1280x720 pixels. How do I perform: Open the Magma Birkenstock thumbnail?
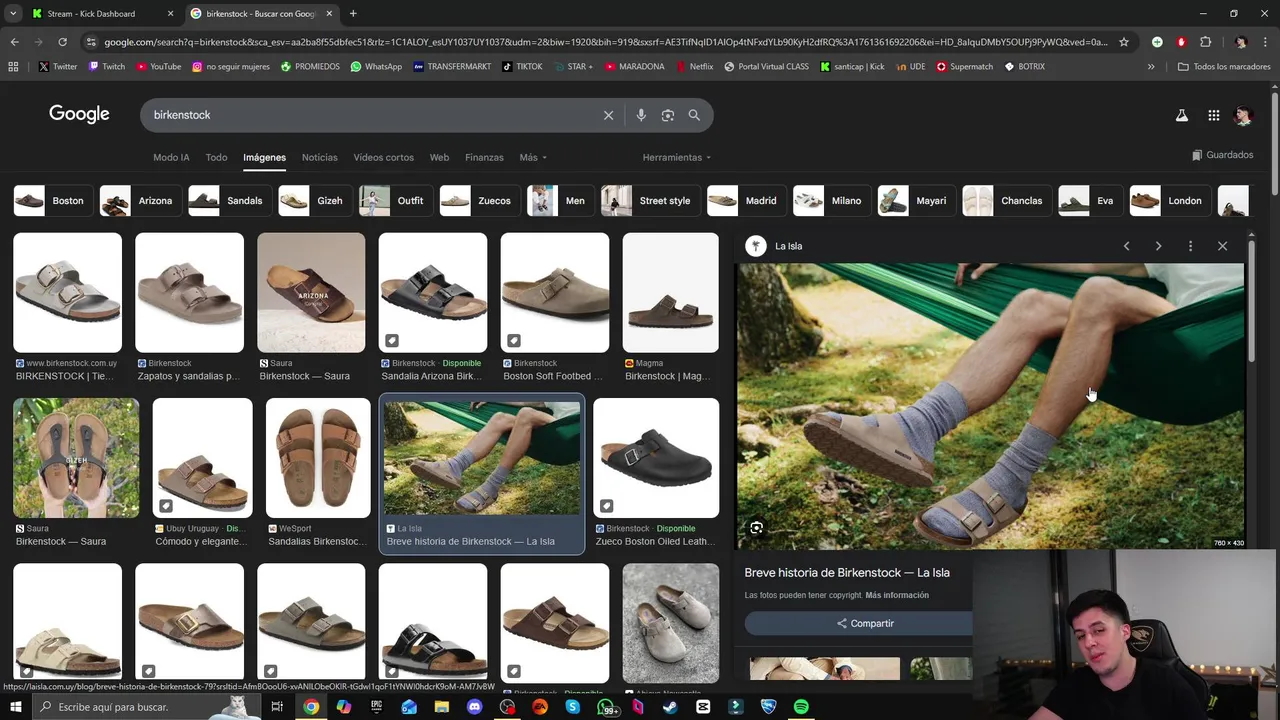coord(670,293)
